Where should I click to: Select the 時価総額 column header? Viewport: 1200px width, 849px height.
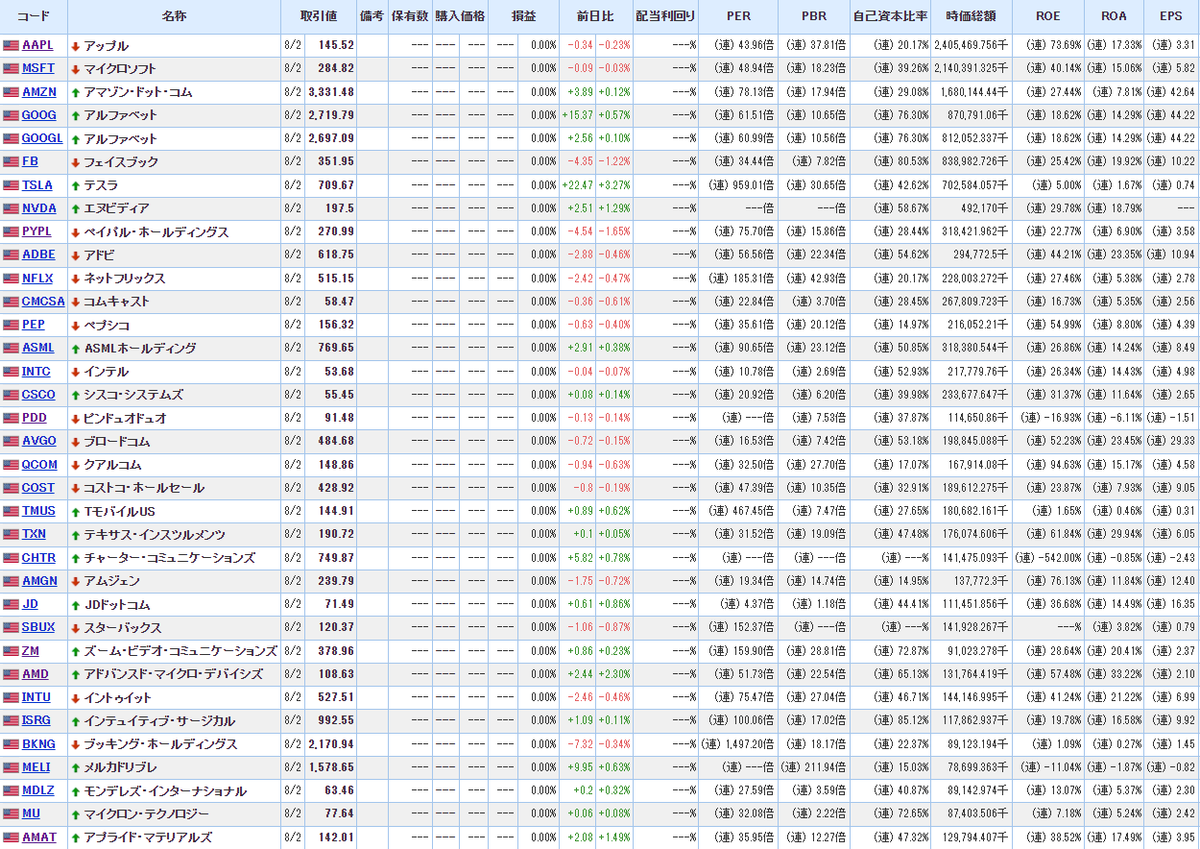[x=971, y=17]
